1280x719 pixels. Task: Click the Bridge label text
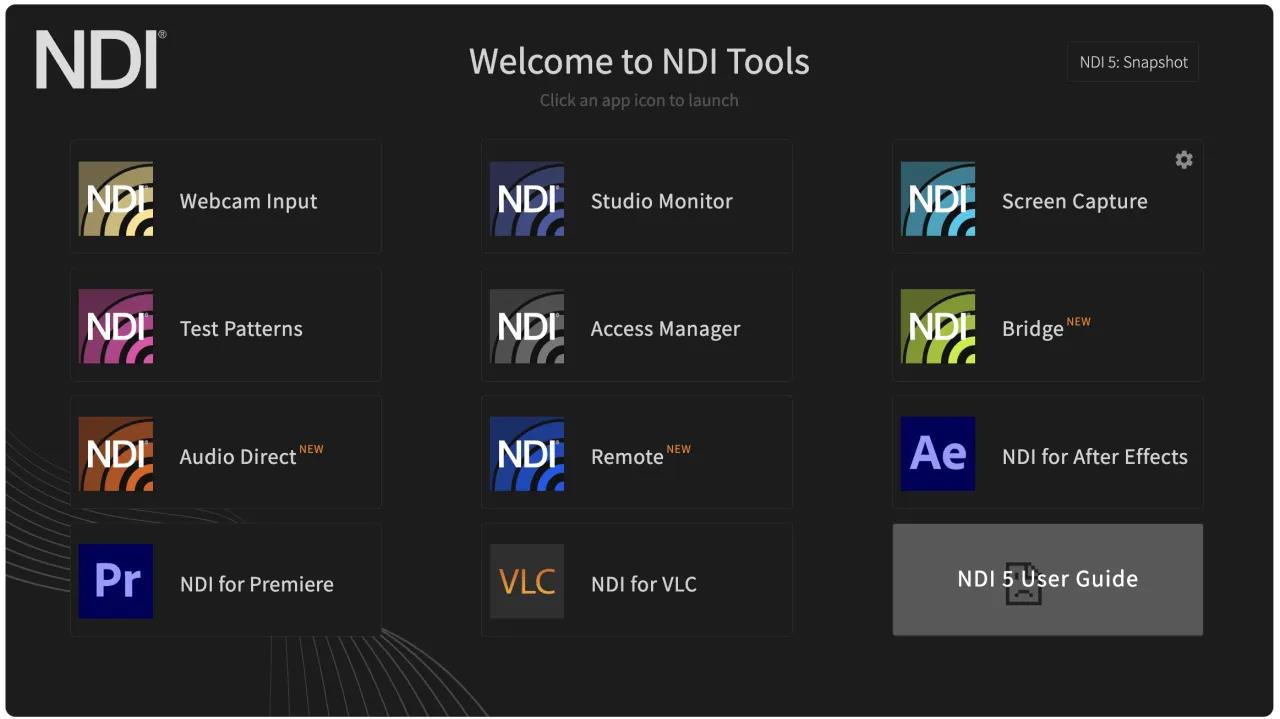point(1033,330)
